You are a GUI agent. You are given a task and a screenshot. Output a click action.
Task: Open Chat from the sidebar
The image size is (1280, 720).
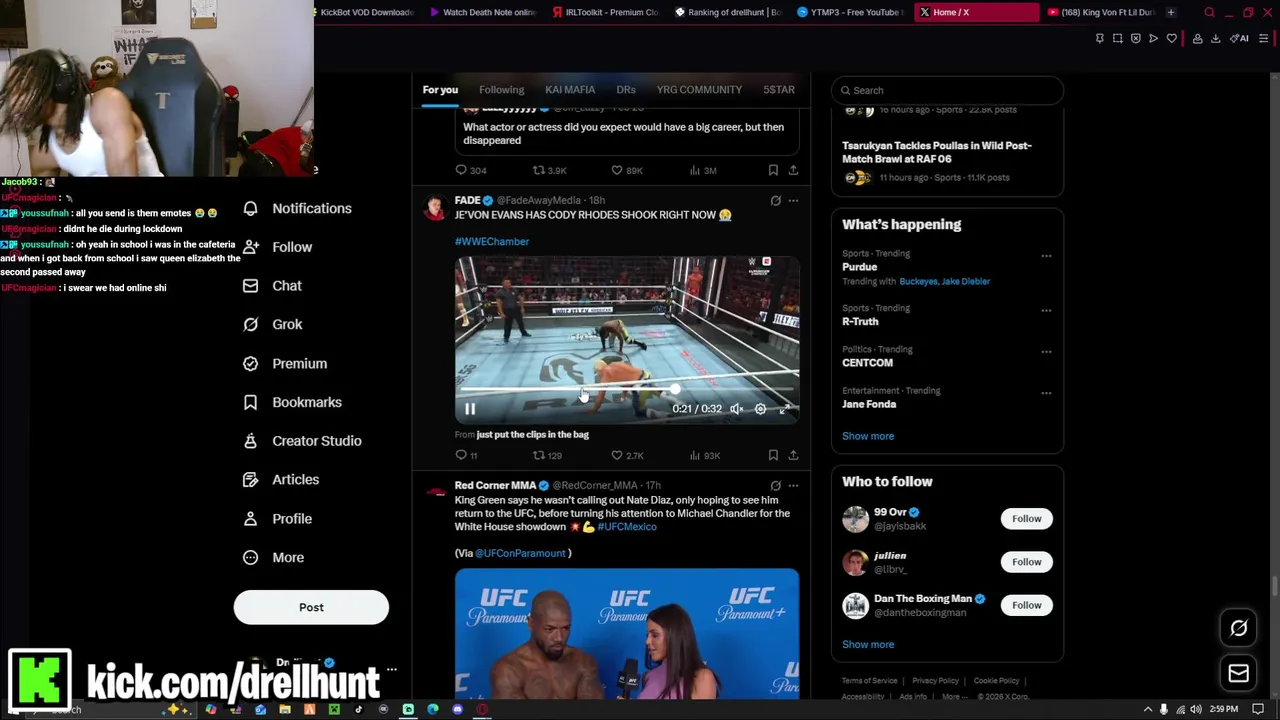272,286
